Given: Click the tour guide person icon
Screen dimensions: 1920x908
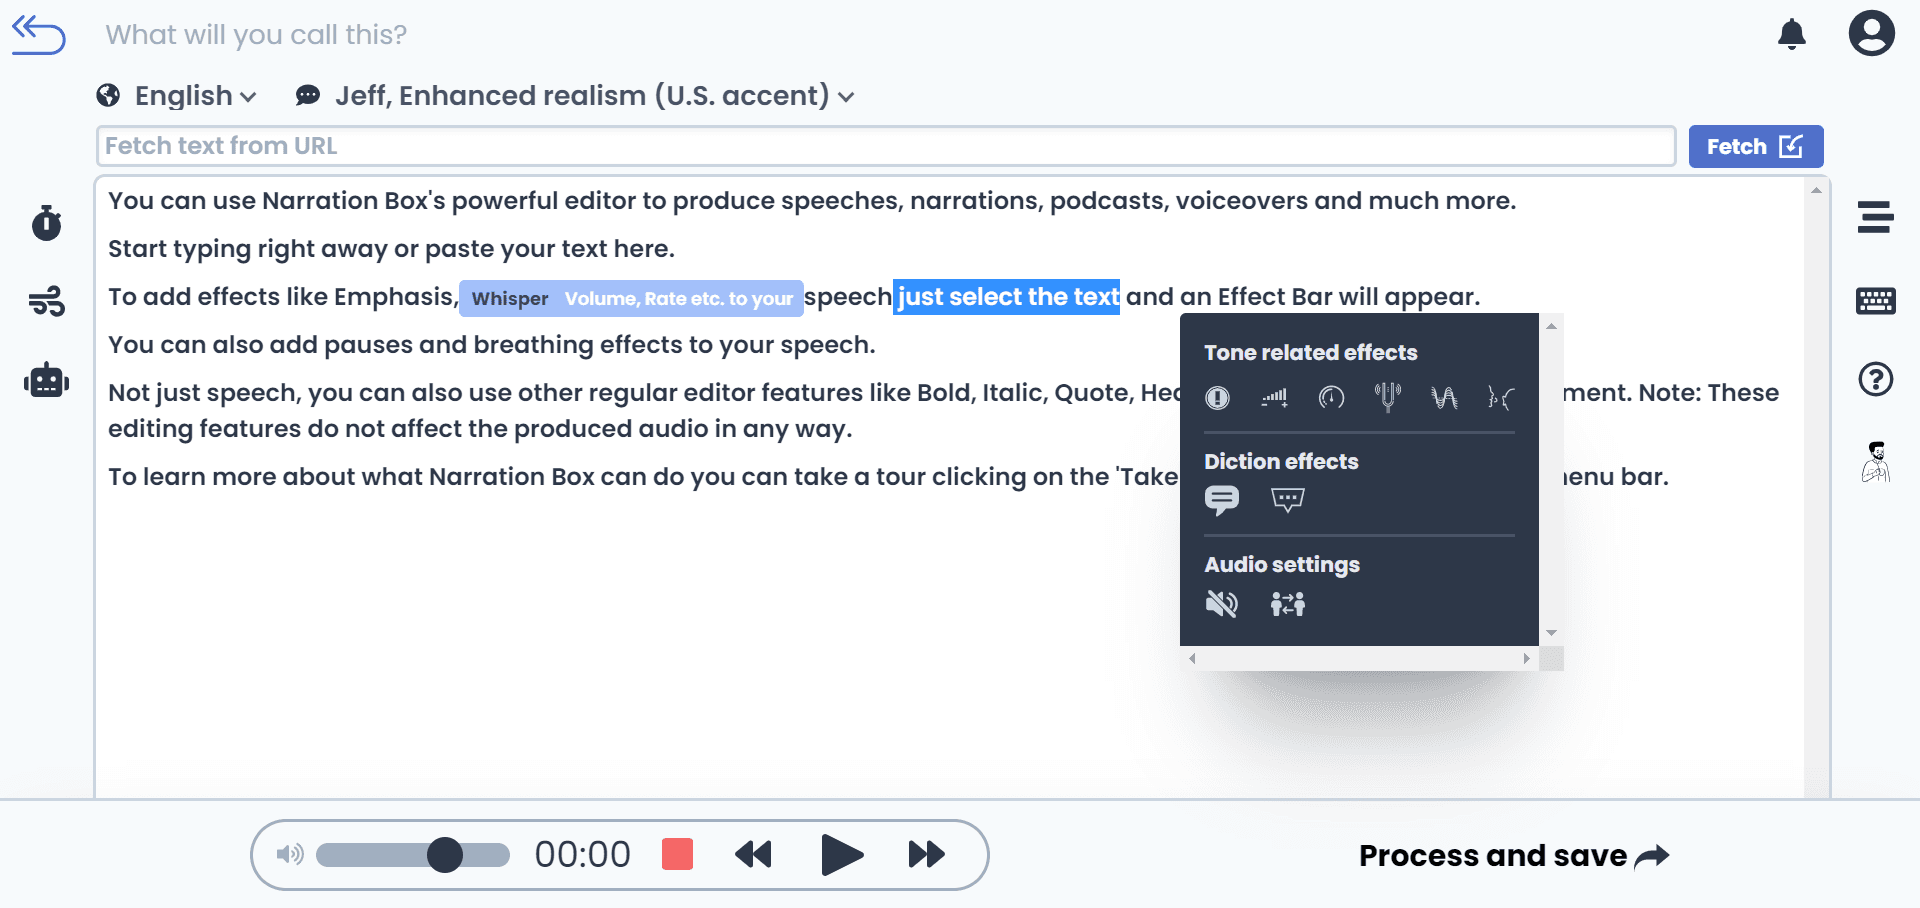Looking at the screenshot, I should coord(1876,462).
